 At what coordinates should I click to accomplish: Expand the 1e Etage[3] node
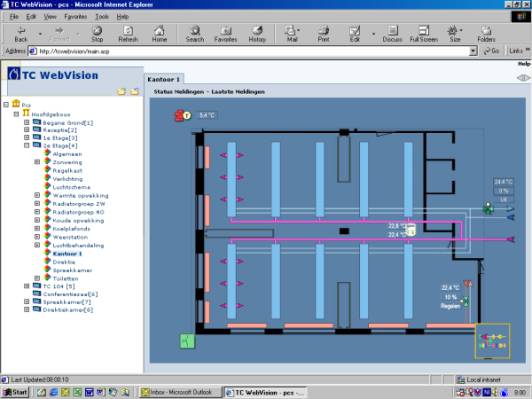[x=27, y=138]
